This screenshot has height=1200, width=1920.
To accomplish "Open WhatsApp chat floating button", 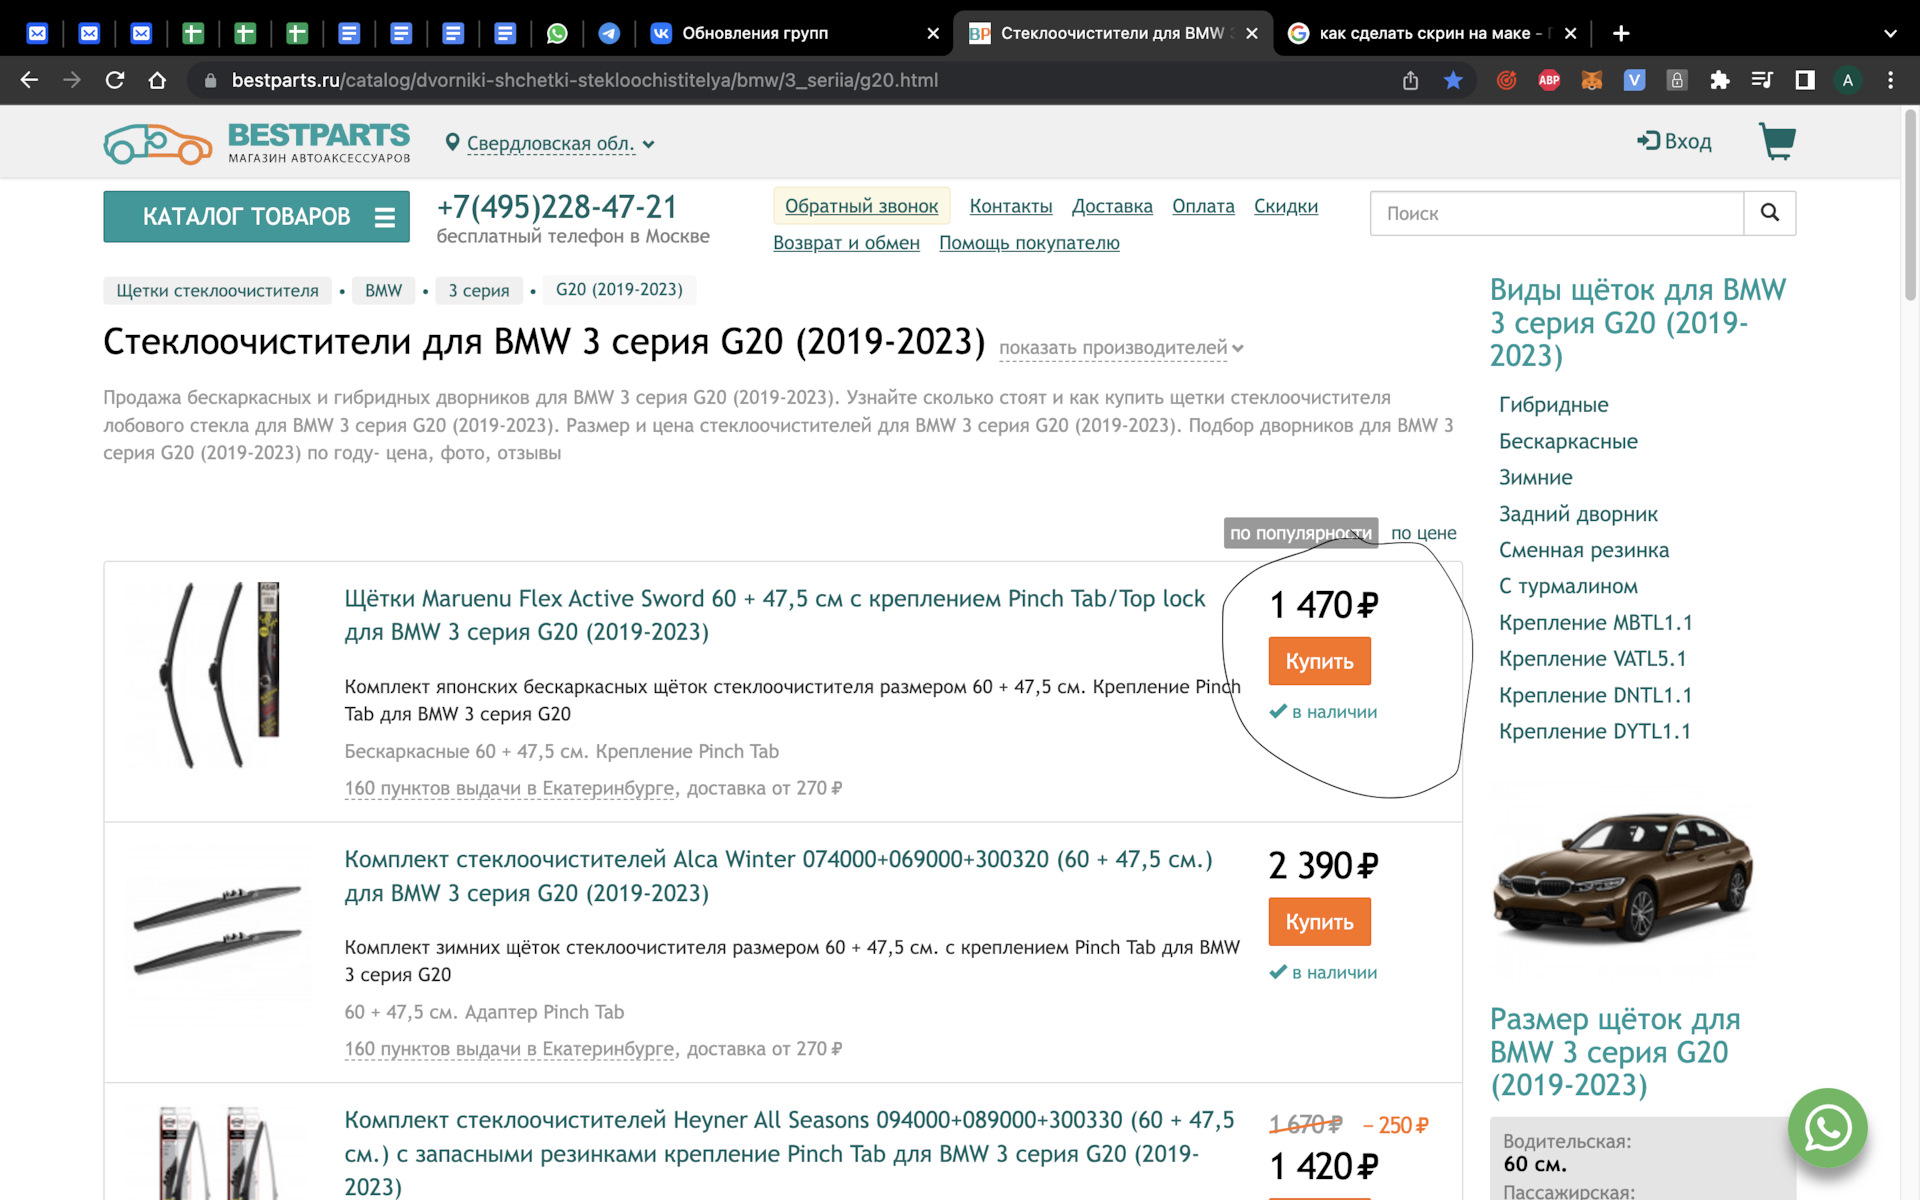I will pos(1828,1127).
